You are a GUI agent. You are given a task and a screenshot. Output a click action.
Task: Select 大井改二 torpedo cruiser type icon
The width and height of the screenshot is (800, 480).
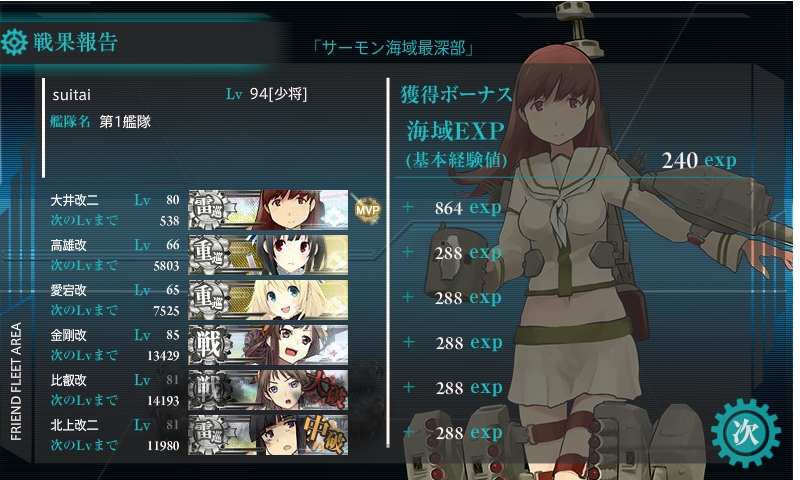pos(209,210)
